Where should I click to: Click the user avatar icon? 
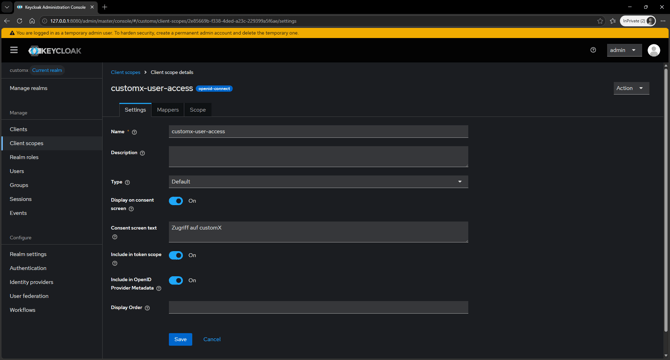click(x=653, y=50)
